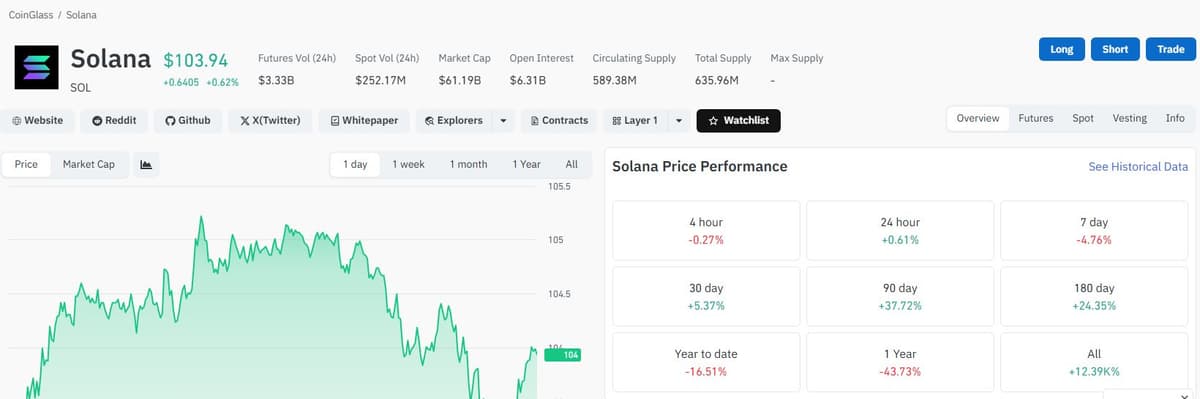Switch to the Spot tab
The width and height of the screenshot is (1200, 399).
[x=1083, y=118]
